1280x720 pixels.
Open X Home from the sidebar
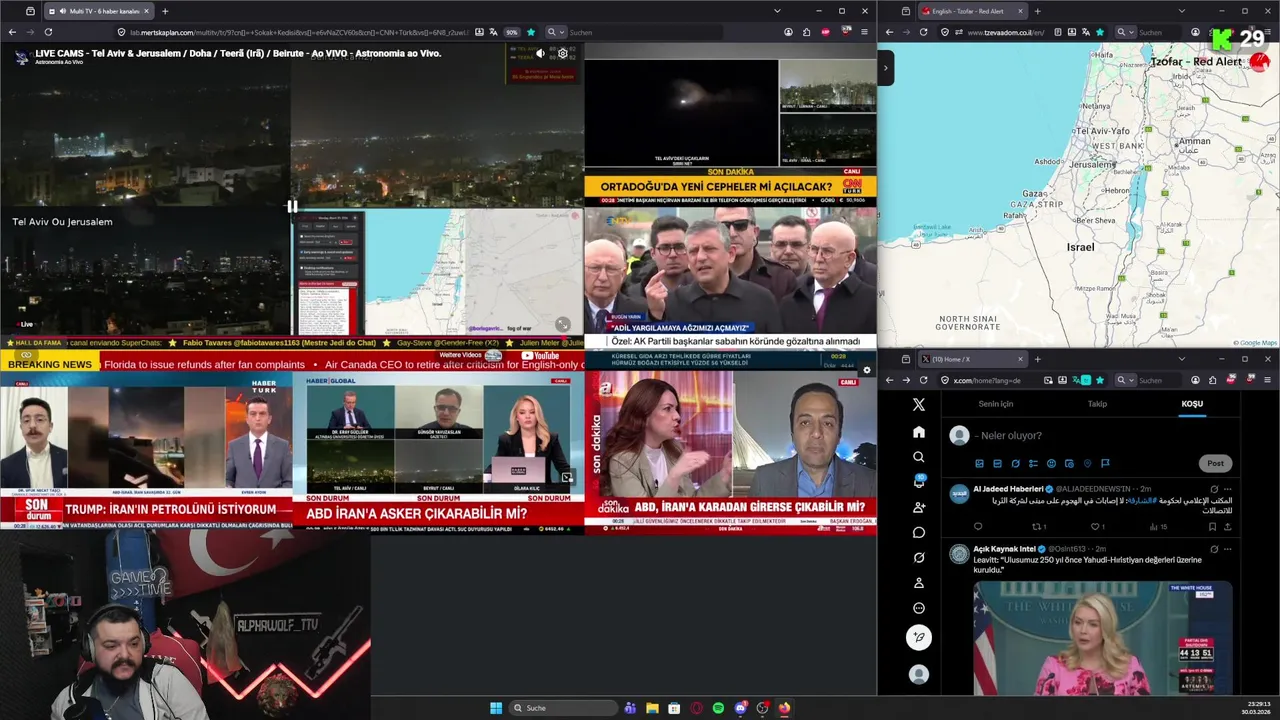click(x=919, y=432)
